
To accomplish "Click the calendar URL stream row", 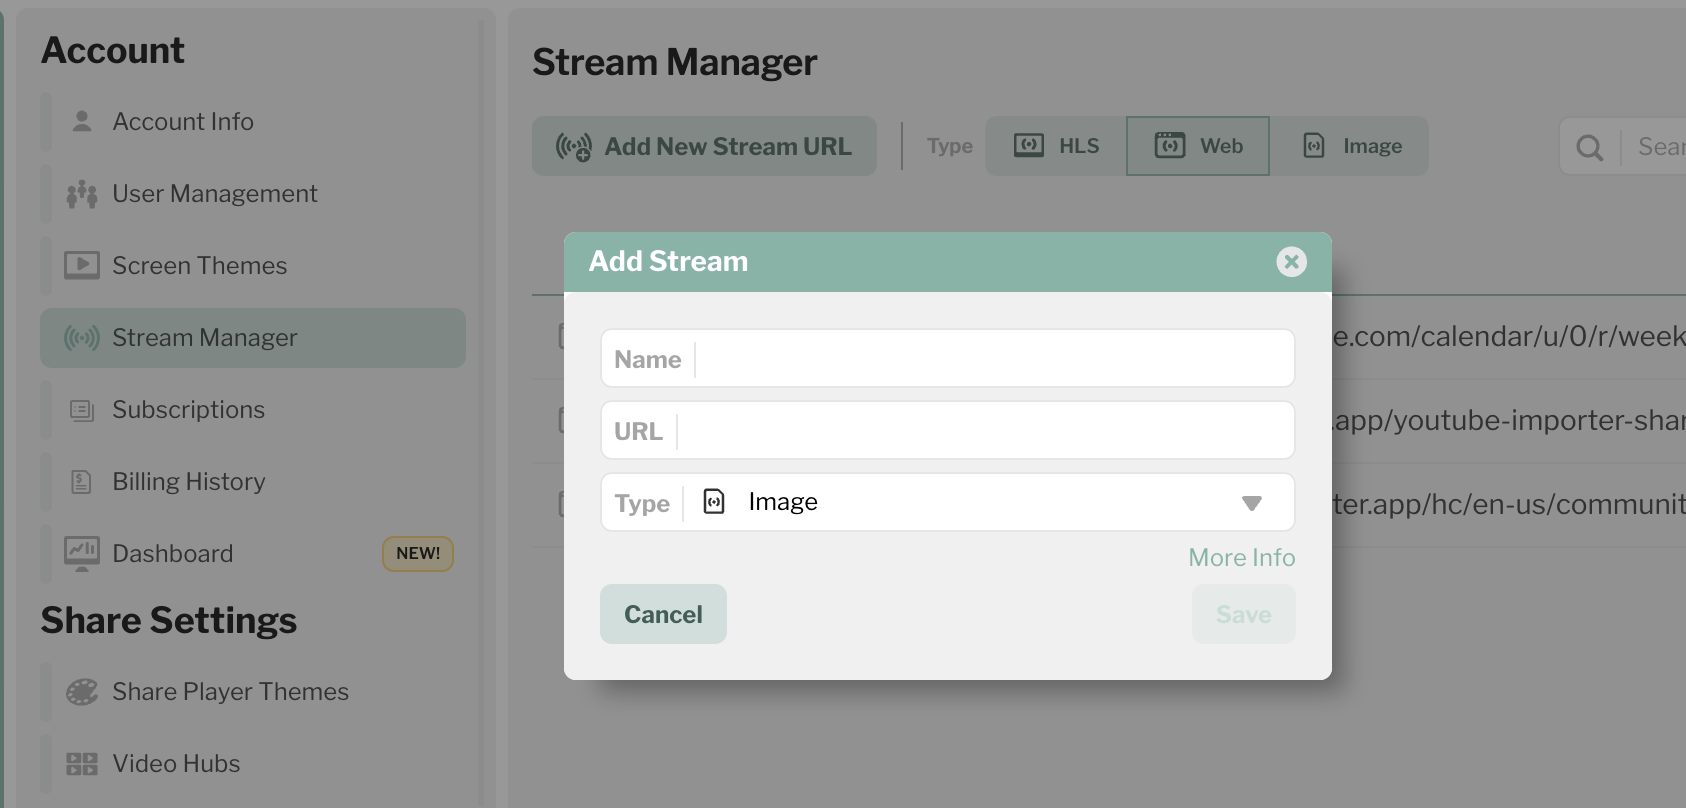I will tap(1509, 336).
